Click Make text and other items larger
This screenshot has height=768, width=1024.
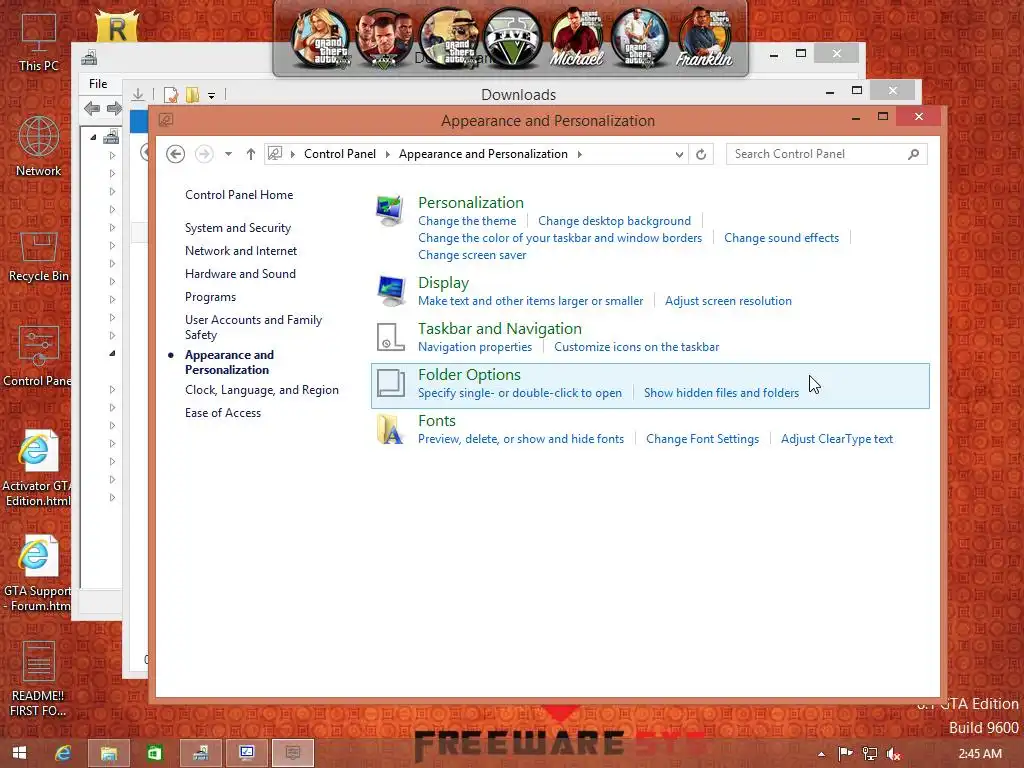530,300
